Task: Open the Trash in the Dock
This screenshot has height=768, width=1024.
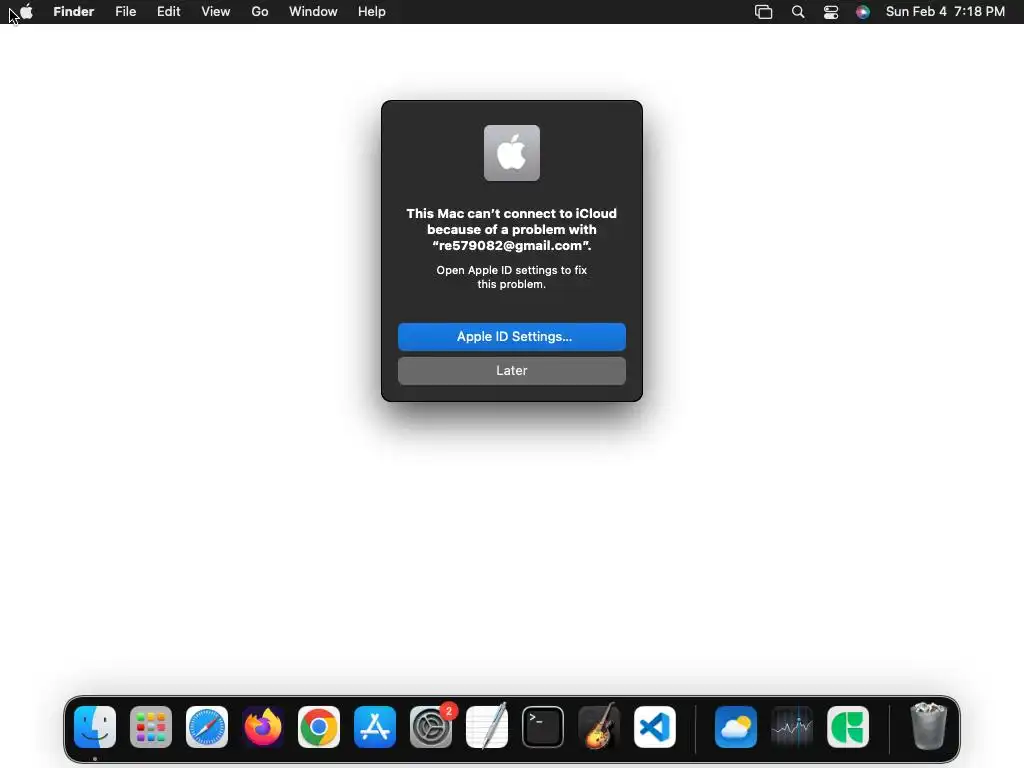Action: pyautogui.click(x=928, y=726)
